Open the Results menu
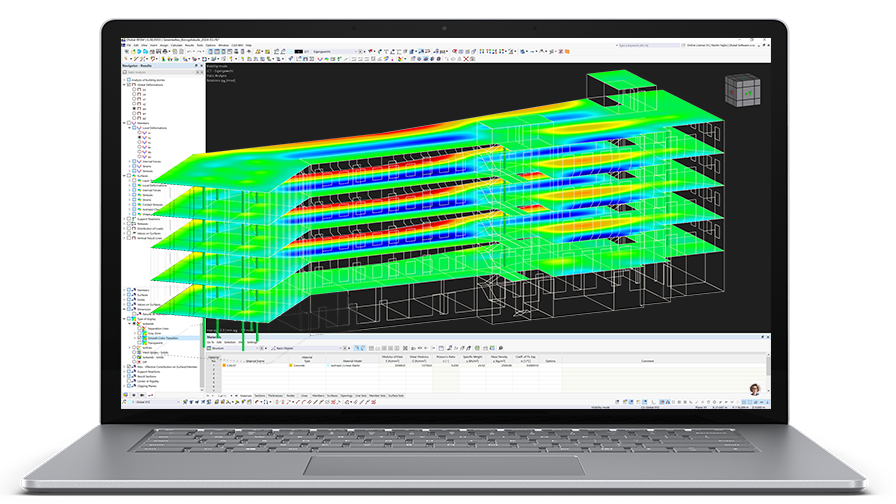The height and width of the screenshot is (504, 896). [x=189, y=45]
